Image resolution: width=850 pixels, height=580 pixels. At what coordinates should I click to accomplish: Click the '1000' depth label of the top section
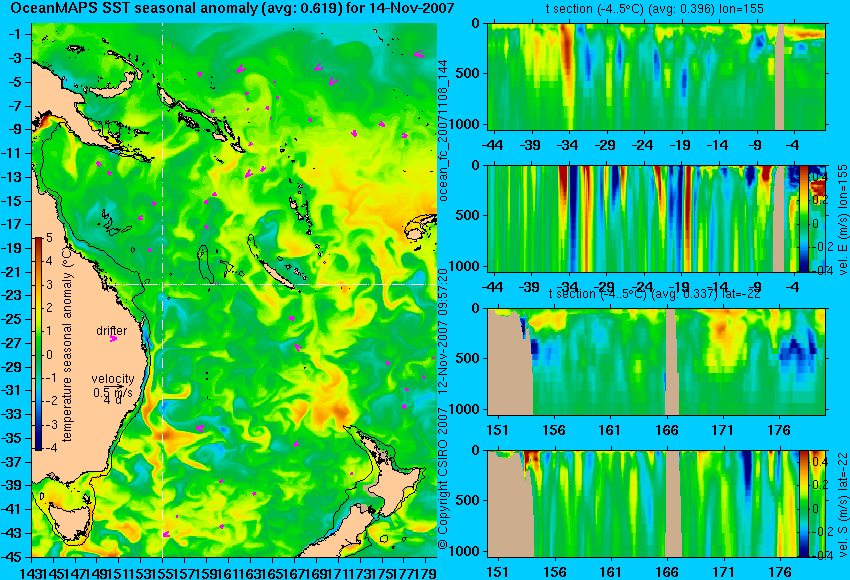click(x=467, y=124)
